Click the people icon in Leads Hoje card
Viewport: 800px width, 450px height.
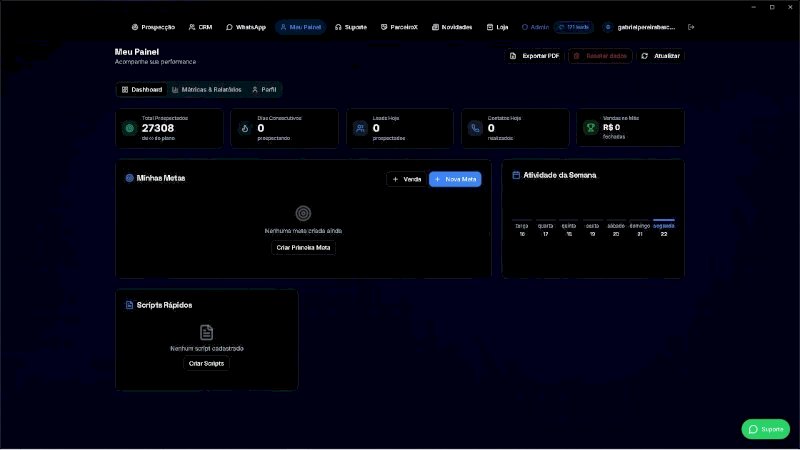(x=360, y=128)
